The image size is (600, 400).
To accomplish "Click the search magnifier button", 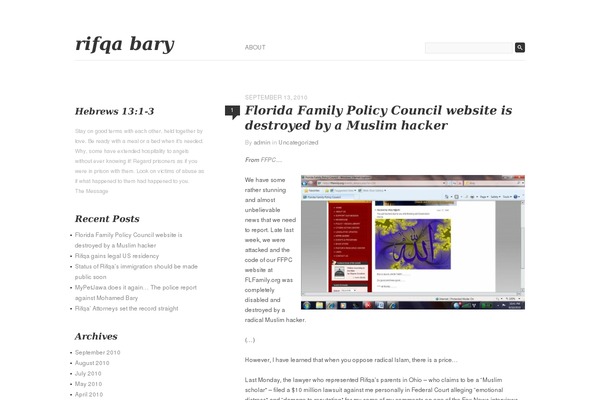I will coord(520,47).
